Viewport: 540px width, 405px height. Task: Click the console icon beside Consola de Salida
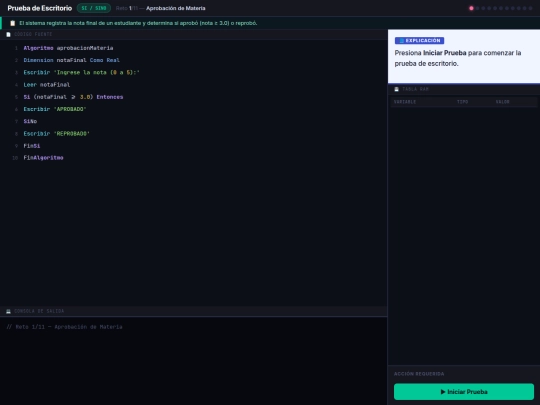(x=9, y=311)
